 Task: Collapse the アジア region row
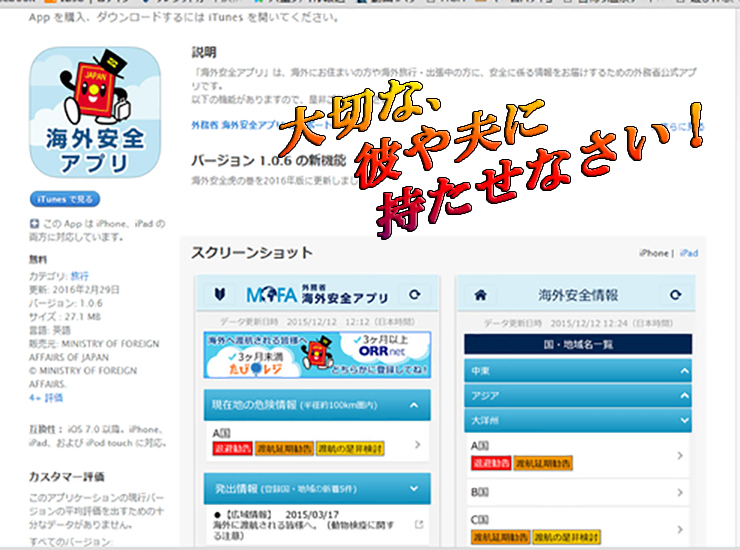click(x=578, y=396)
